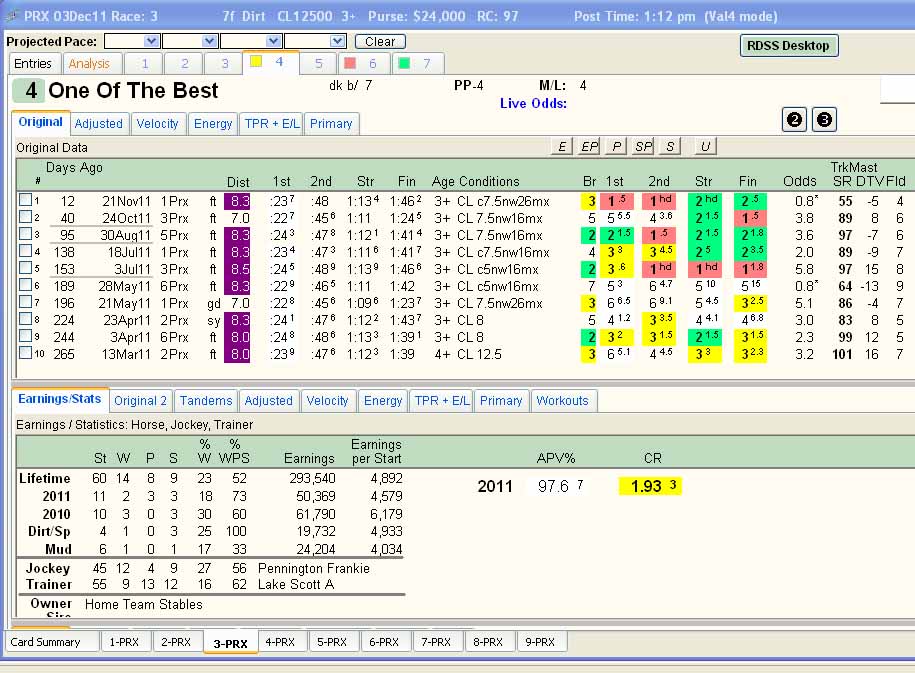Open the Workouts tab

pyautogui.click(x=563, y=401)
